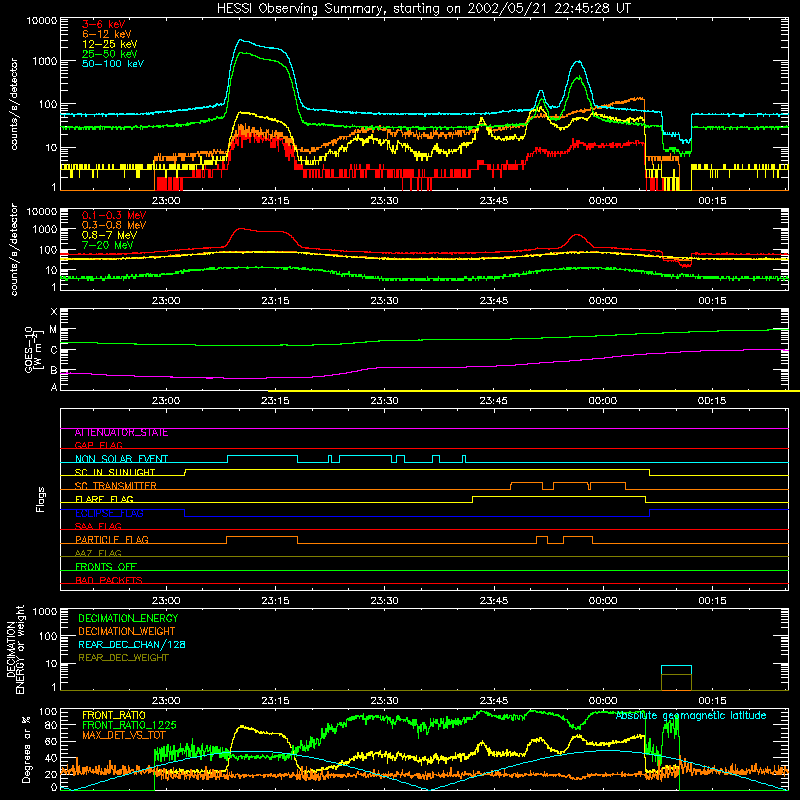This screenshot has width=800, height=800.
Task: Click the M class label on GOES axis
Action: point(53,330)
